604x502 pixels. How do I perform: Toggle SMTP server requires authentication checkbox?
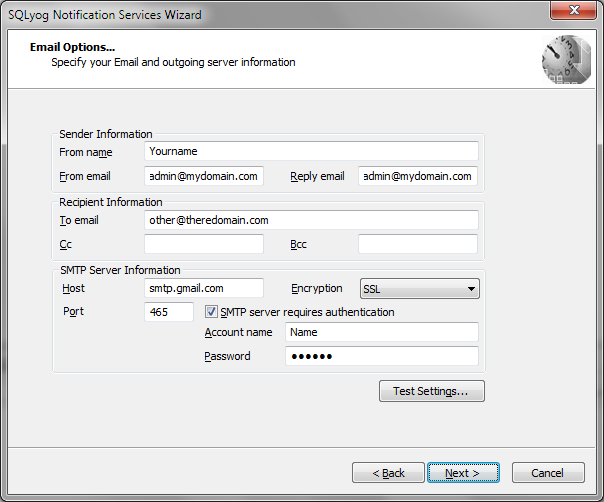212,312
